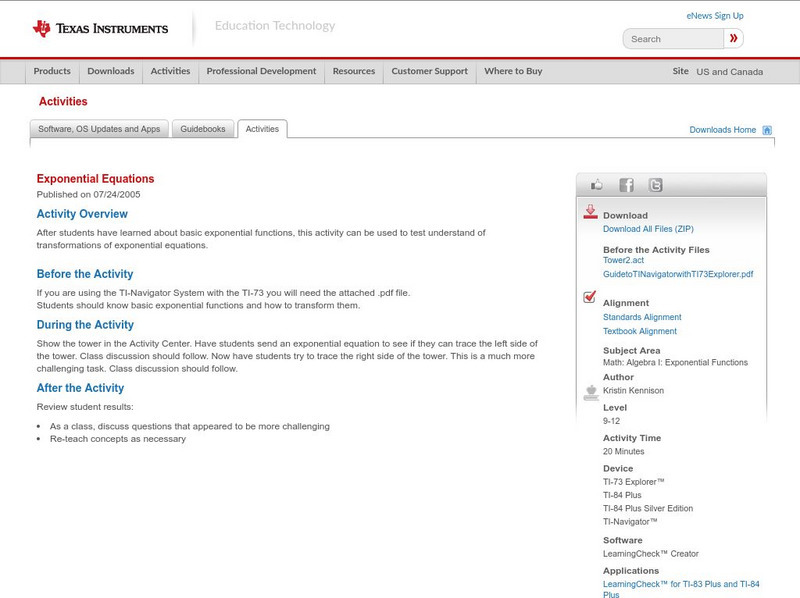The height and width of the screenshot is (598, 800).
Task: Click the During the Activity heading
Action: pyautogui.click(x=85, y=325)
